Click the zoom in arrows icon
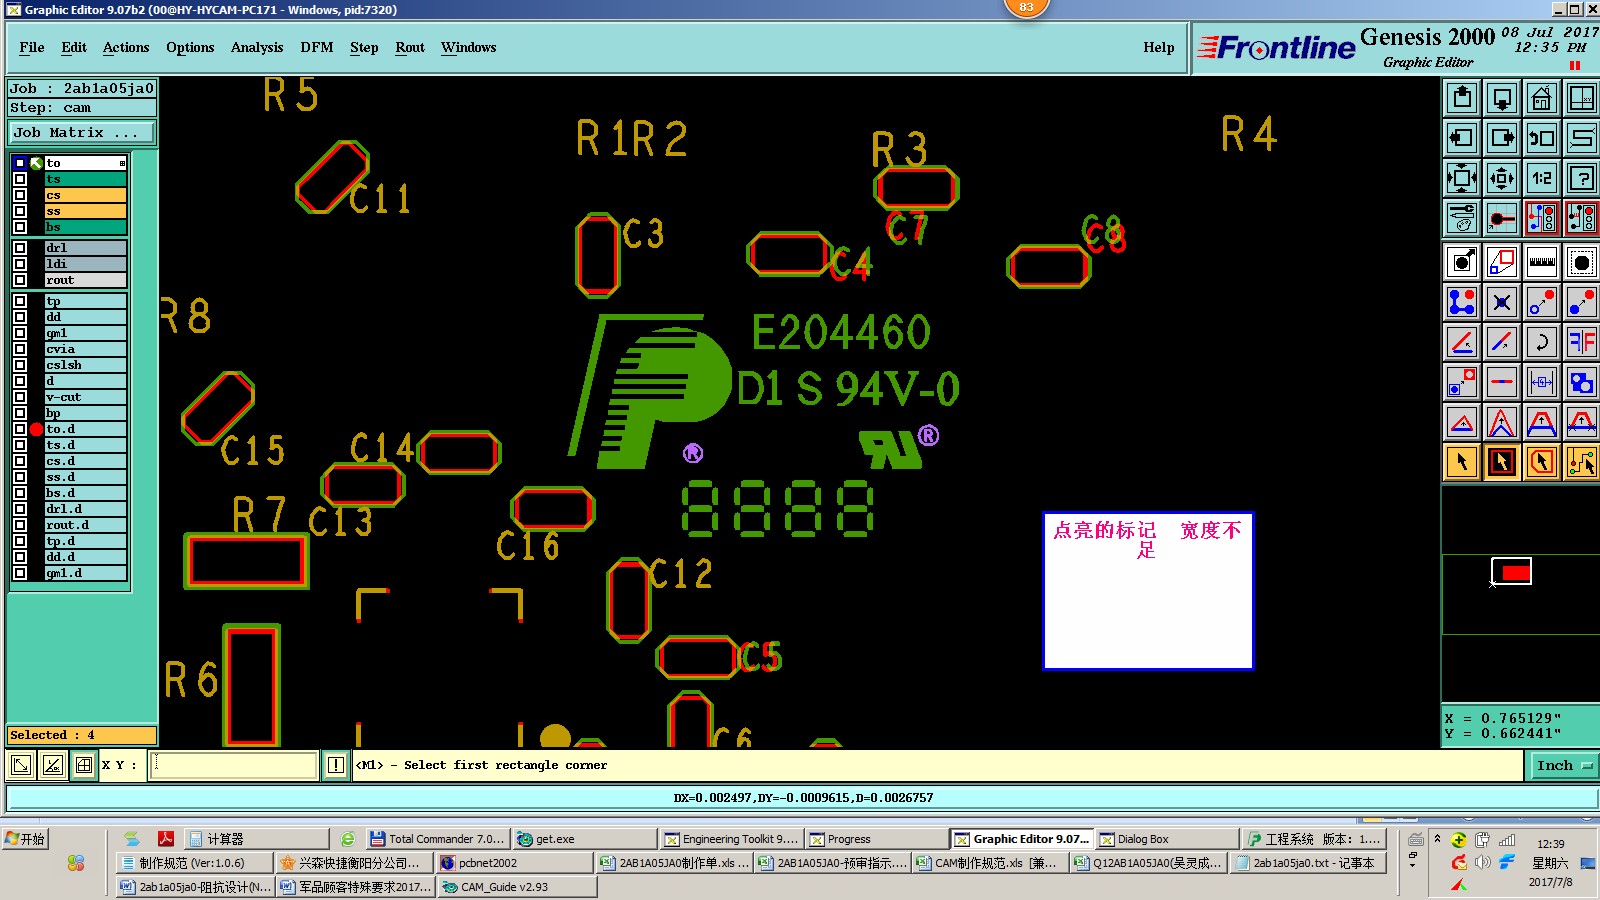This screenshot has height=900, width=1600. point(1462,178)
